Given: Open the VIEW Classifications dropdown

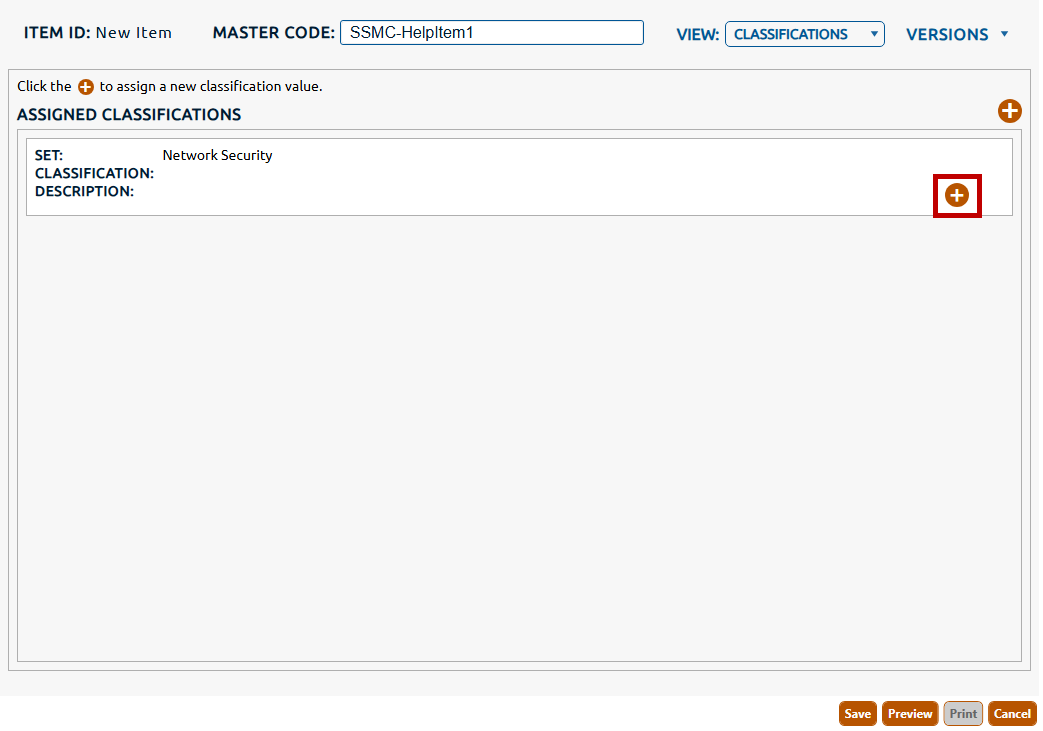Looking at the screenshot, I should 804,34.
